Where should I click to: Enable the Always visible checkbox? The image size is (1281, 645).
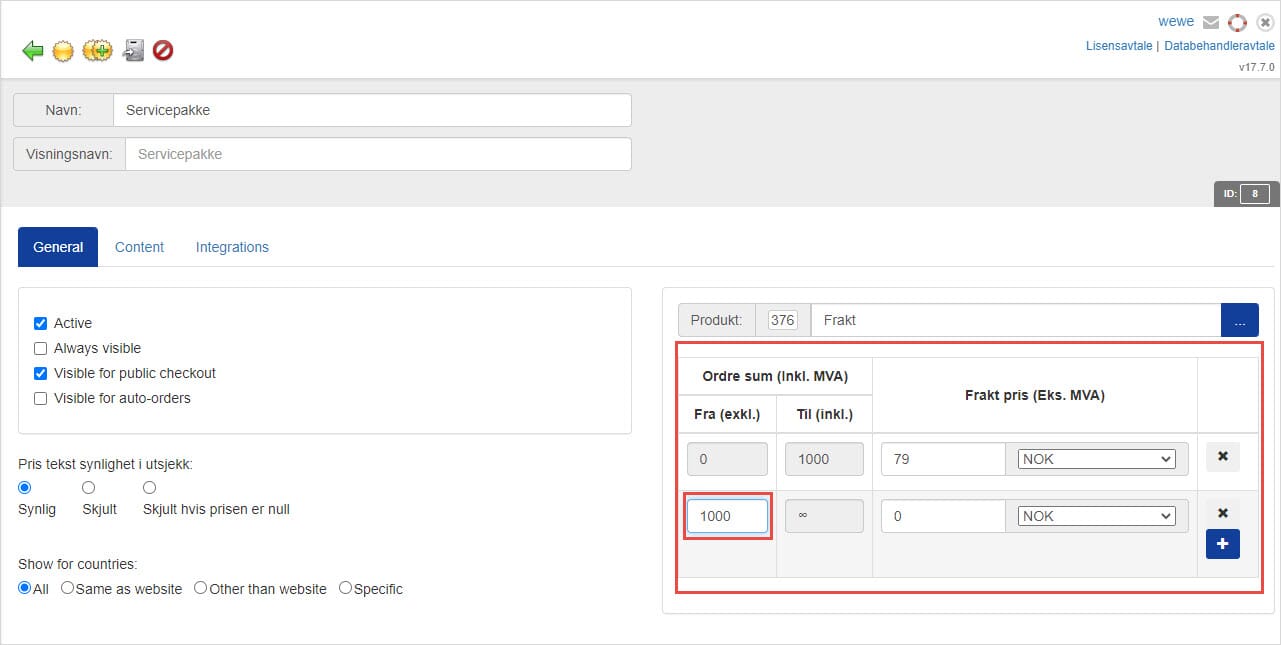pyautogui.click(x=41, y=348)
